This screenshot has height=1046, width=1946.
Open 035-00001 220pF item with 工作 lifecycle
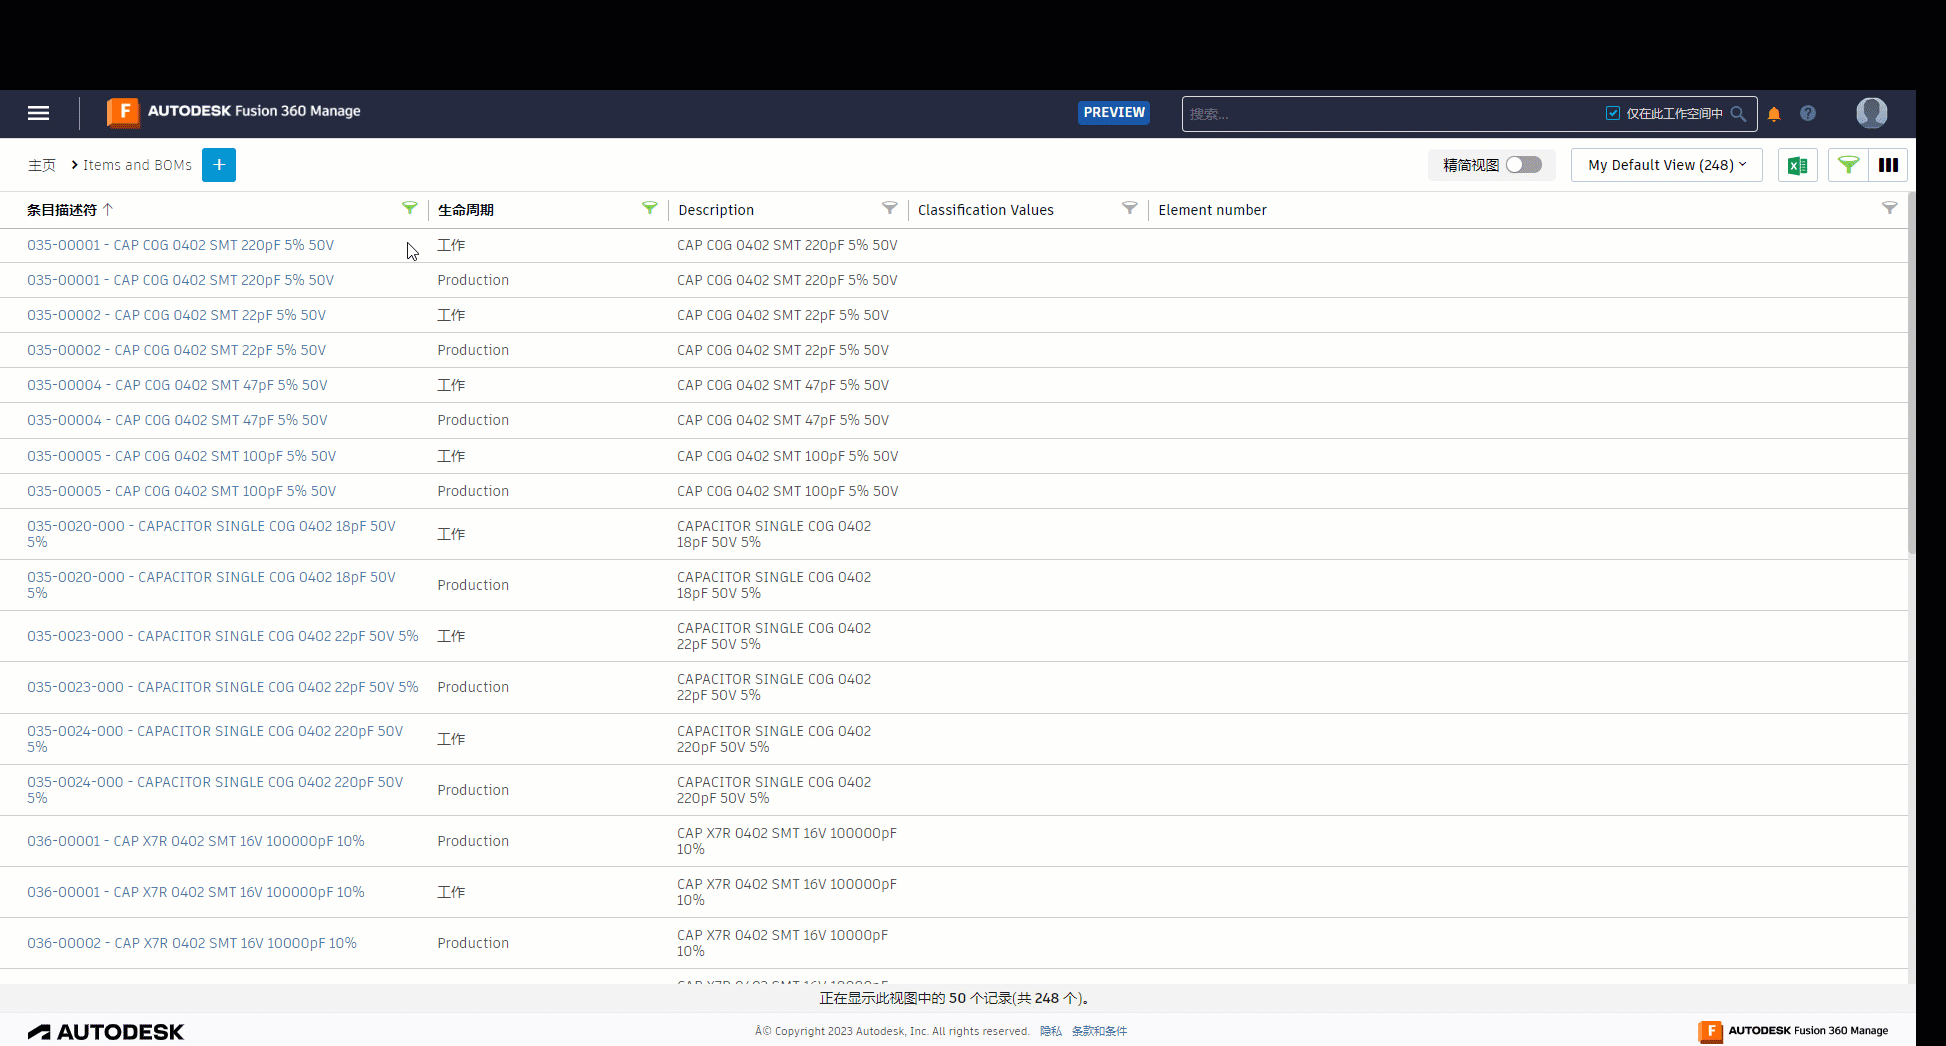click(x=180, y=245)
